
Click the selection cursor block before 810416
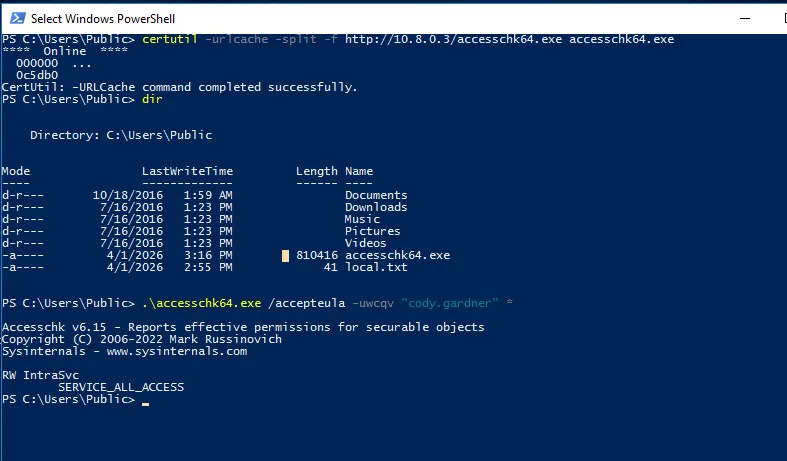[285, 256]
